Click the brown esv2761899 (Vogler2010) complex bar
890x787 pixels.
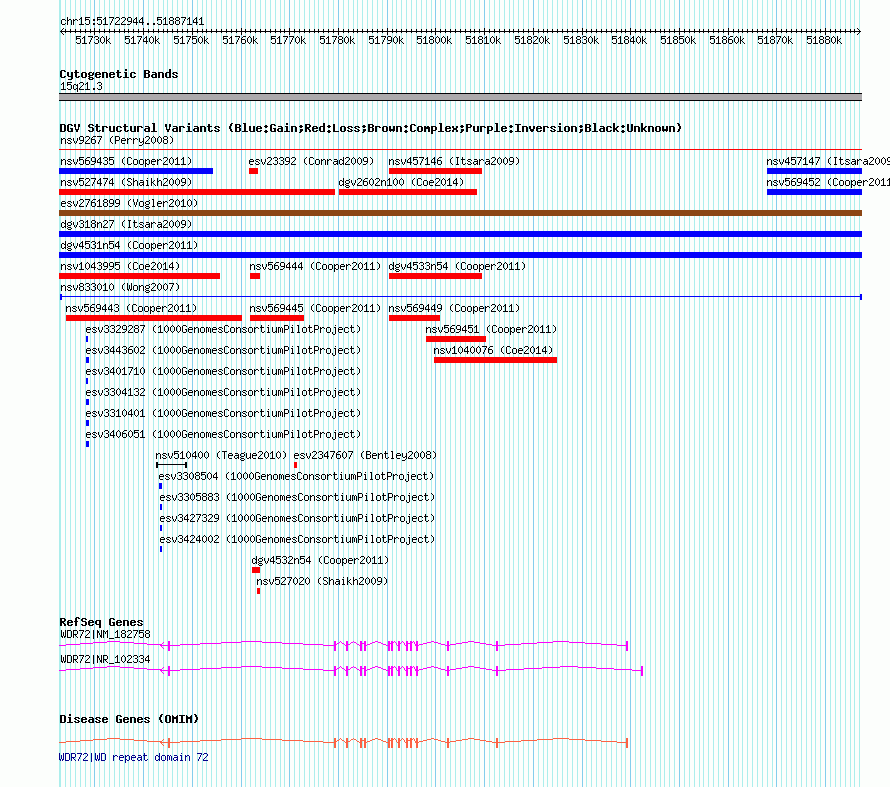(460, 213)
